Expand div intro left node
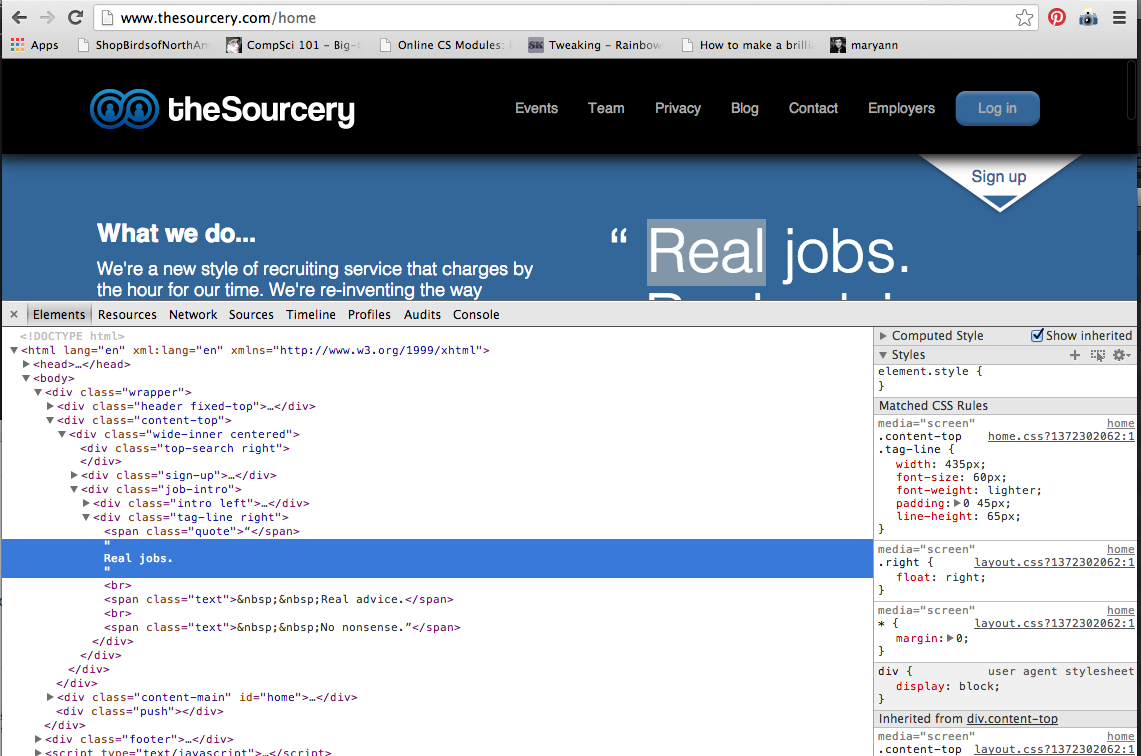Image resolution: width=1141 pixels, height=756 pixels. click(x=86, y=503)
